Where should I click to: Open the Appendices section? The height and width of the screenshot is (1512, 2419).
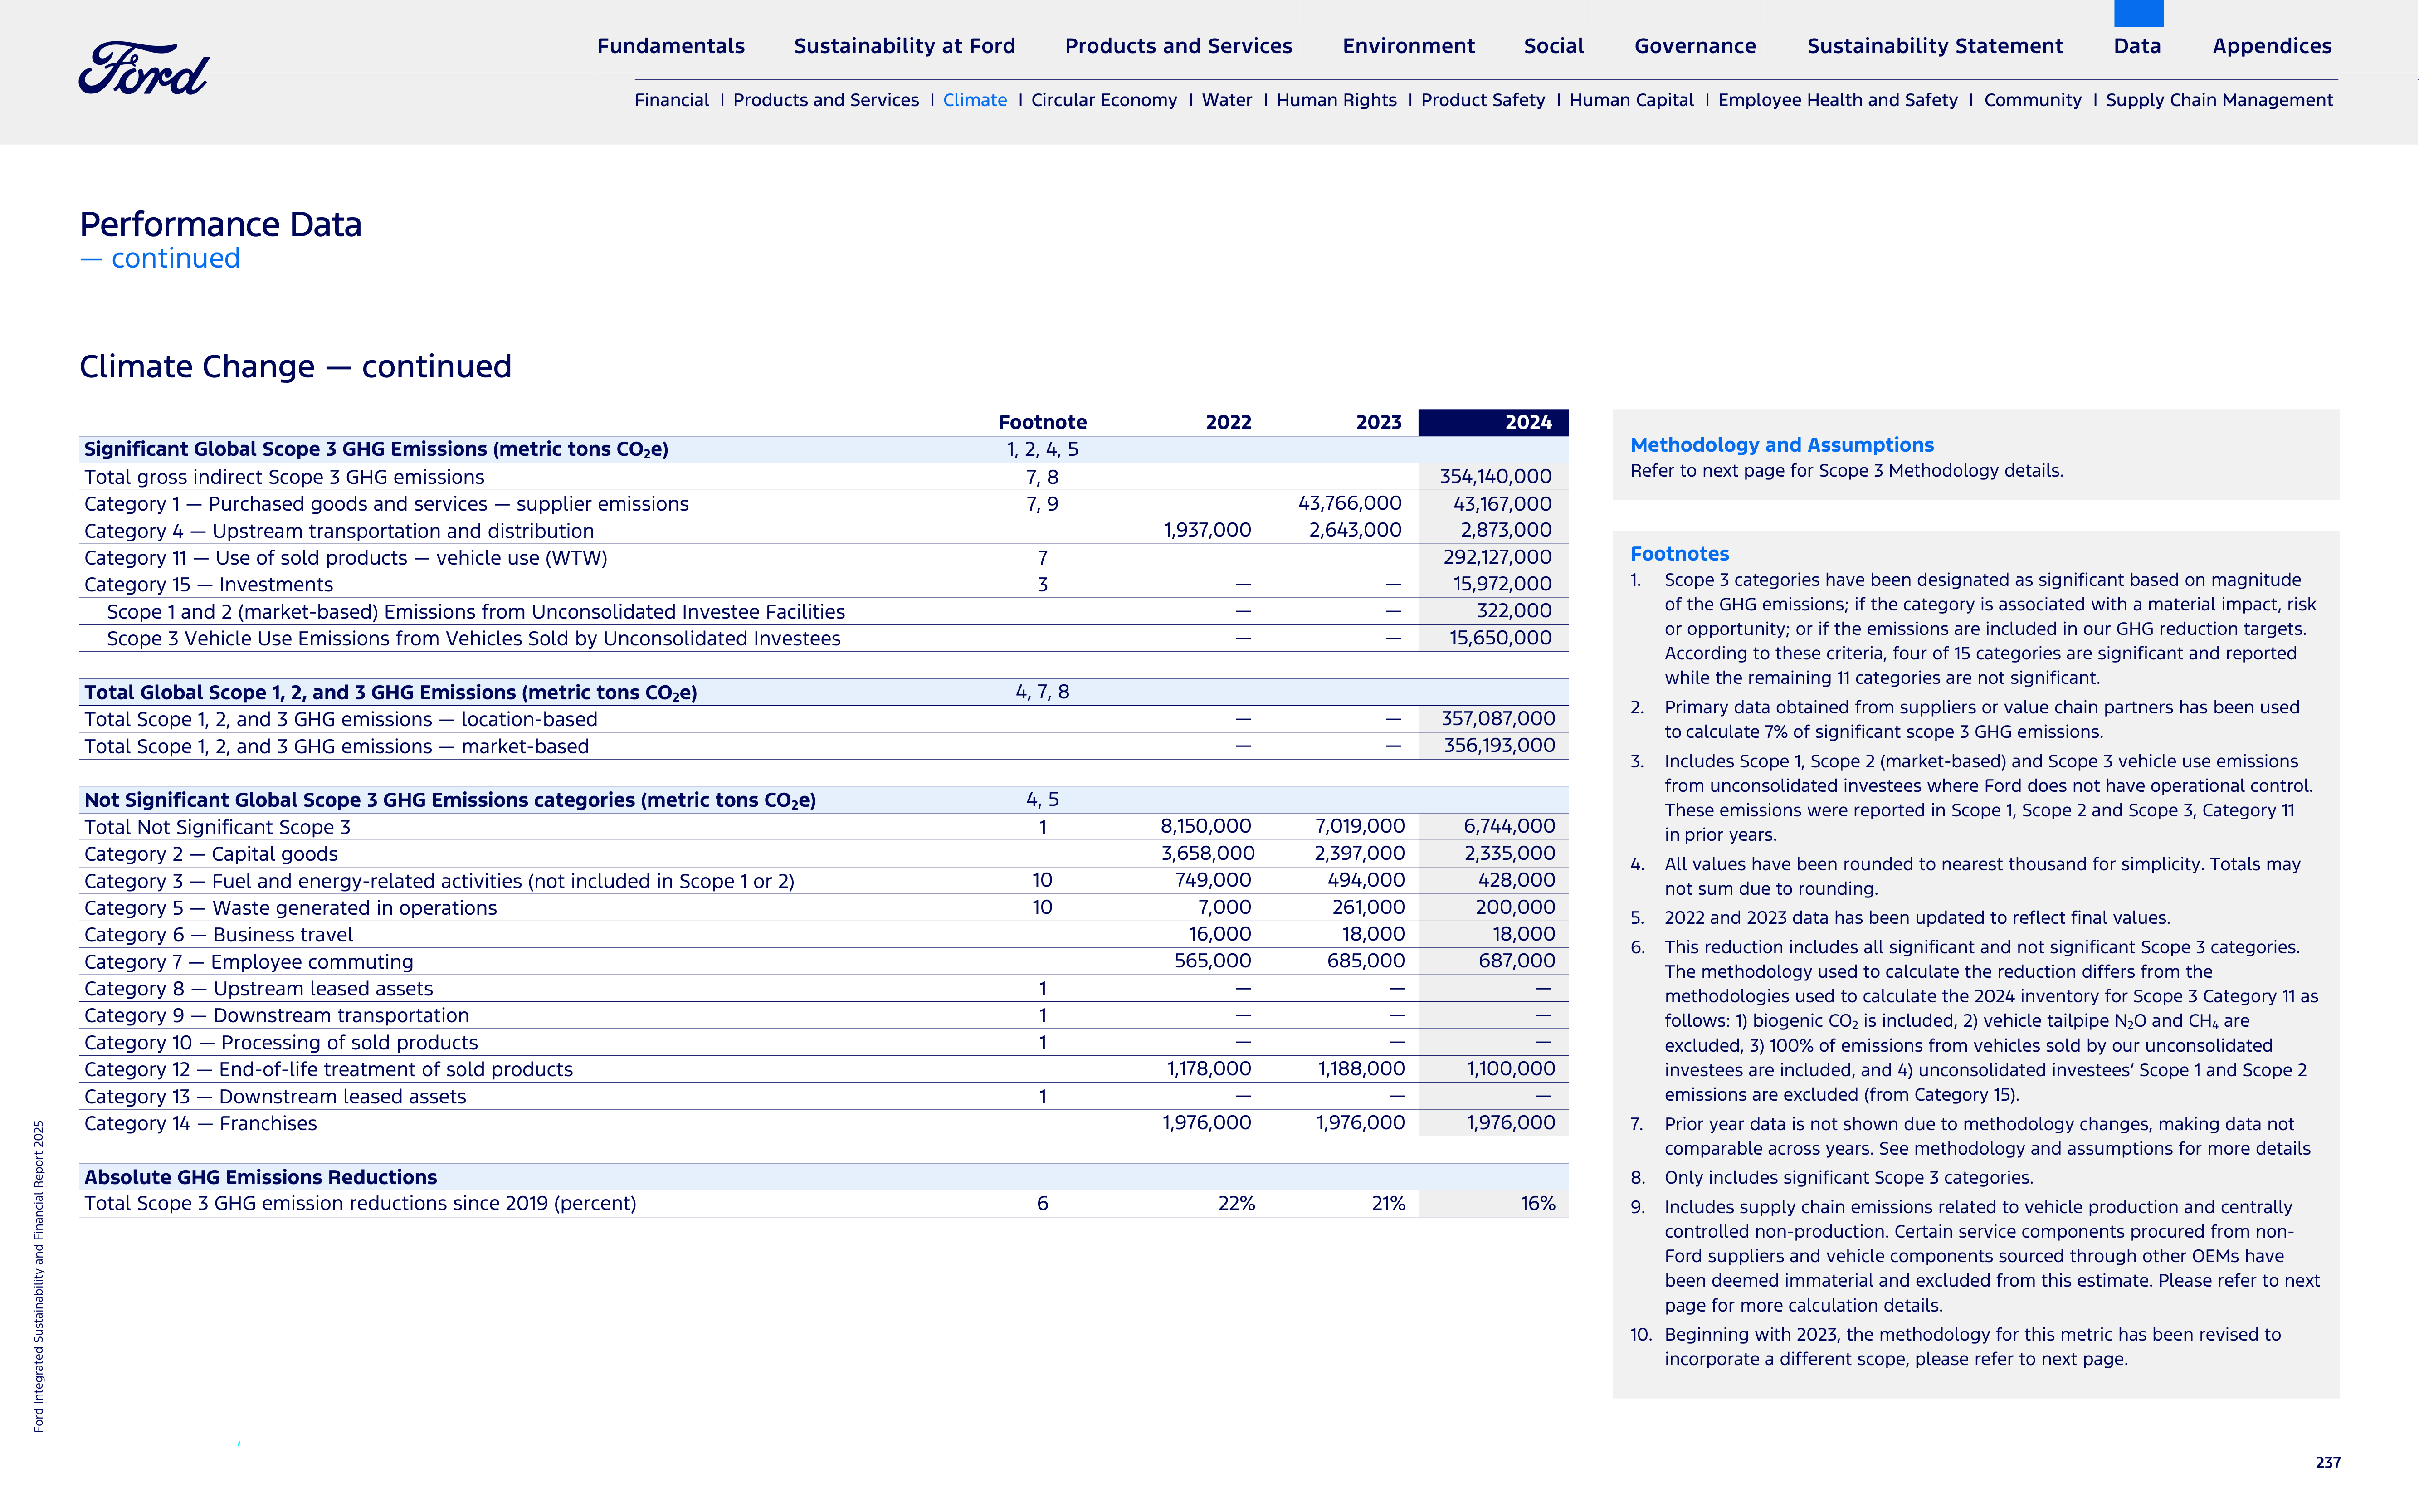(2272, 46)
